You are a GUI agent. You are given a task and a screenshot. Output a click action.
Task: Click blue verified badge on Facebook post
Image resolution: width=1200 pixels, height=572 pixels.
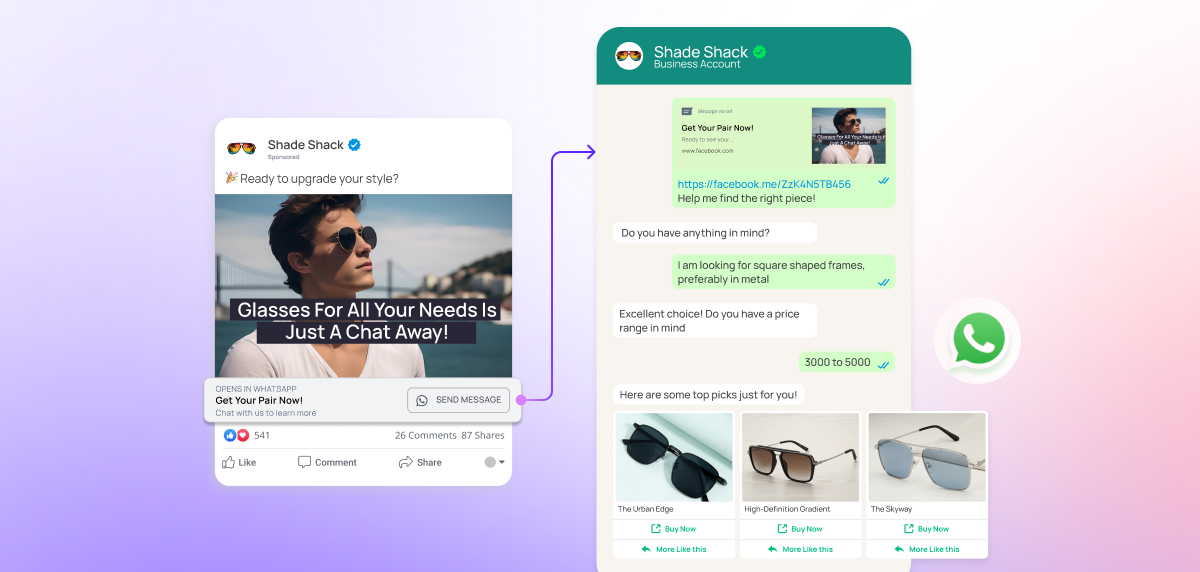pos(354,145)
